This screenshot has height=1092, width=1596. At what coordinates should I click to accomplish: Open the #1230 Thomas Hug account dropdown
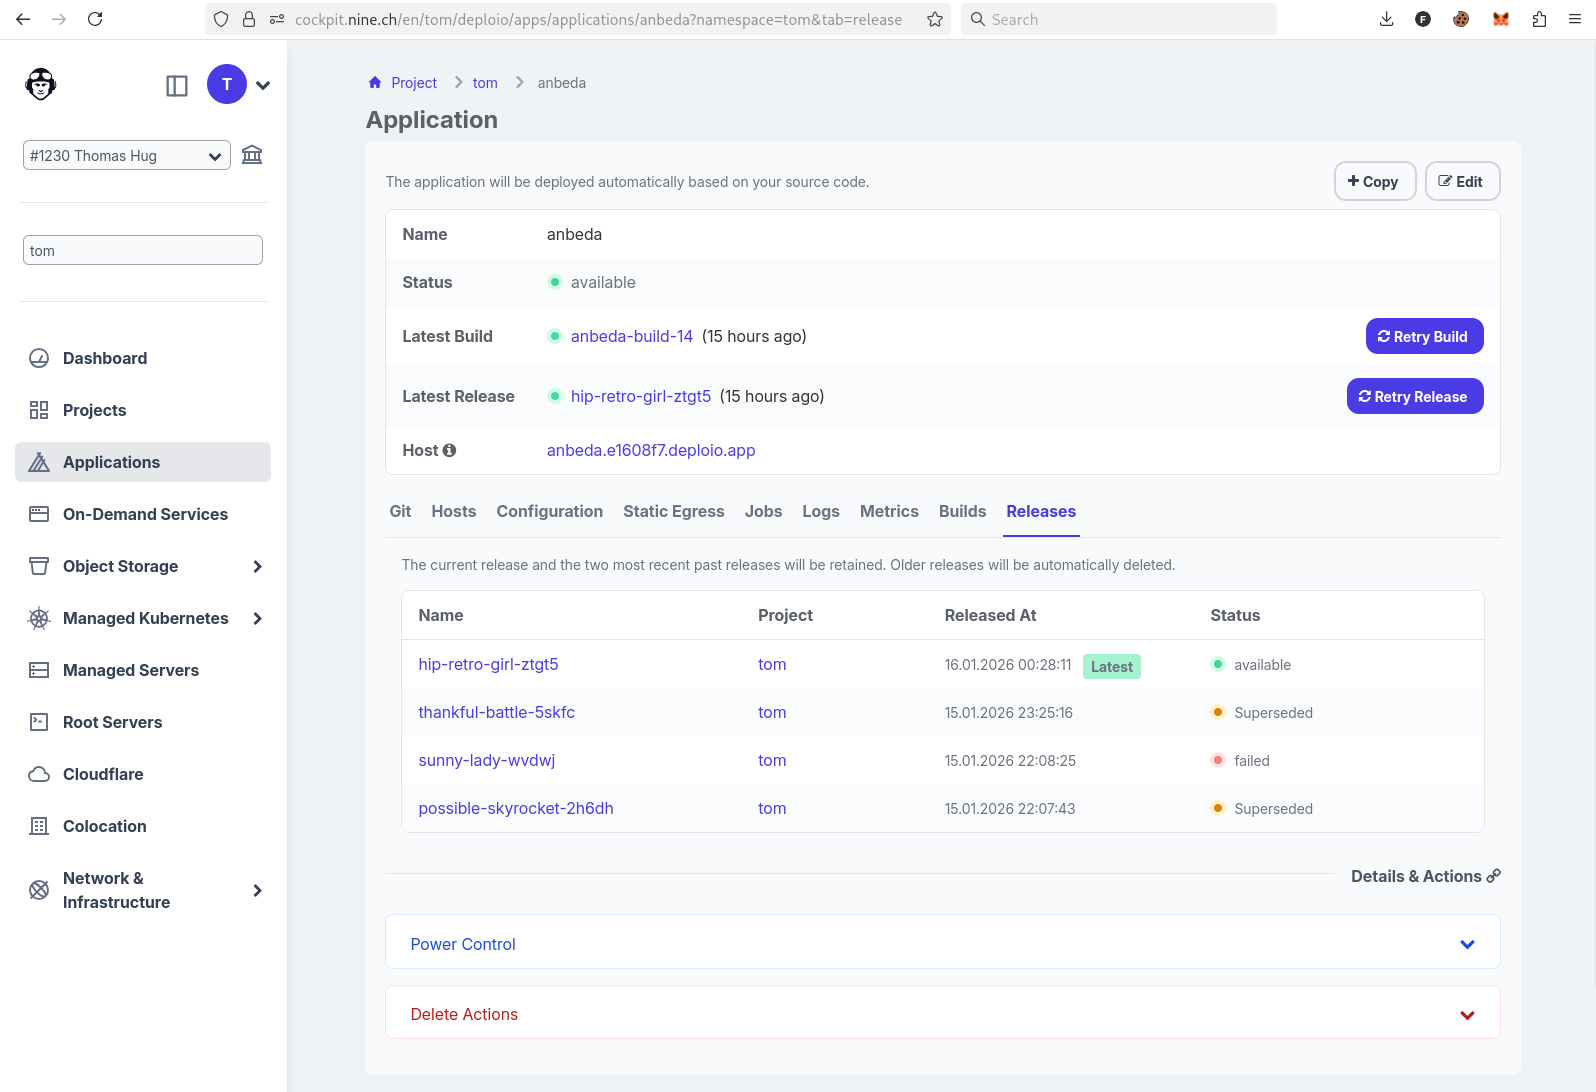tap(127, 156)
